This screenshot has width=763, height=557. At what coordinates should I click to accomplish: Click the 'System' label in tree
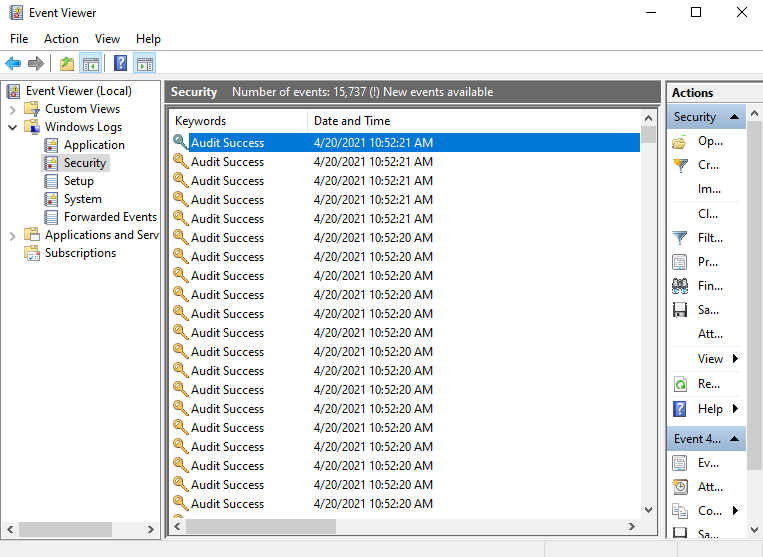tap(83, 199)
